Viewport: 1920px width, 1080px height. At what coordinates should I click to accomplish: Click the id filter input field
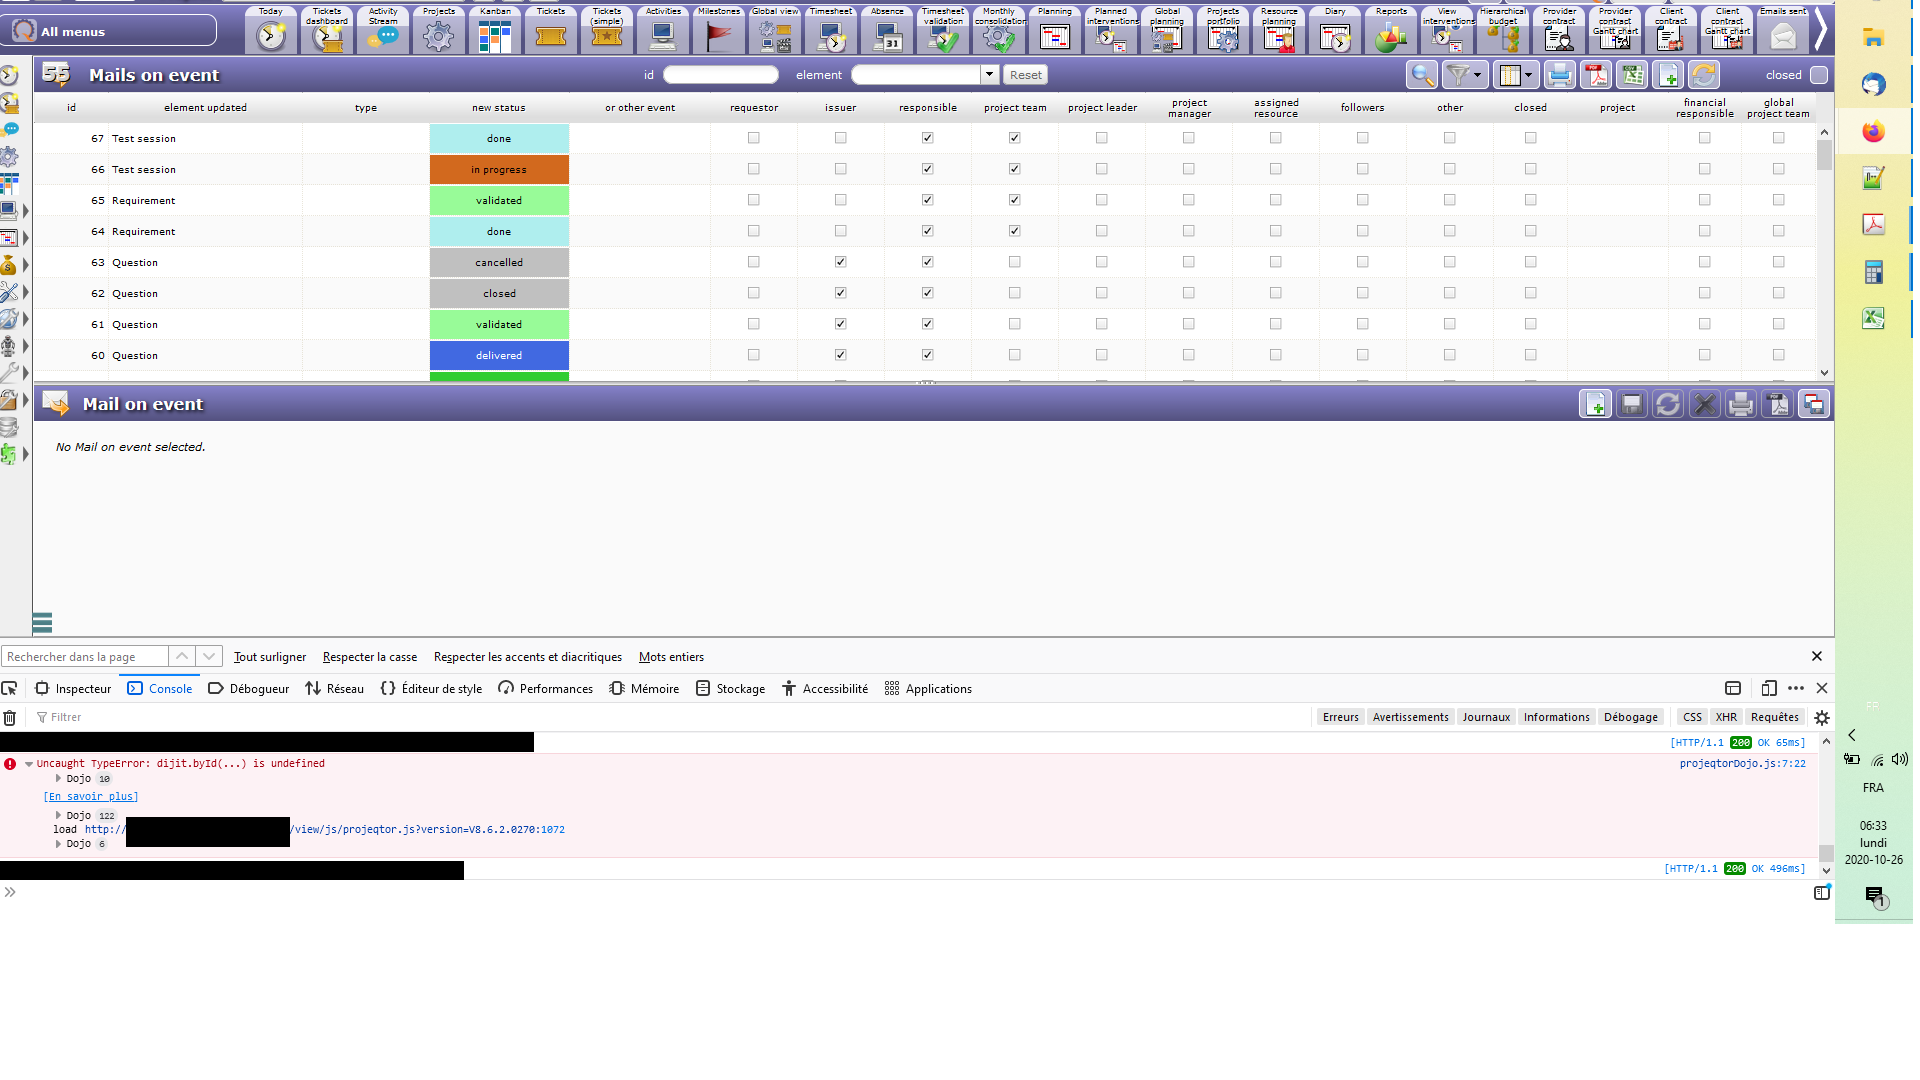point(720,75)
